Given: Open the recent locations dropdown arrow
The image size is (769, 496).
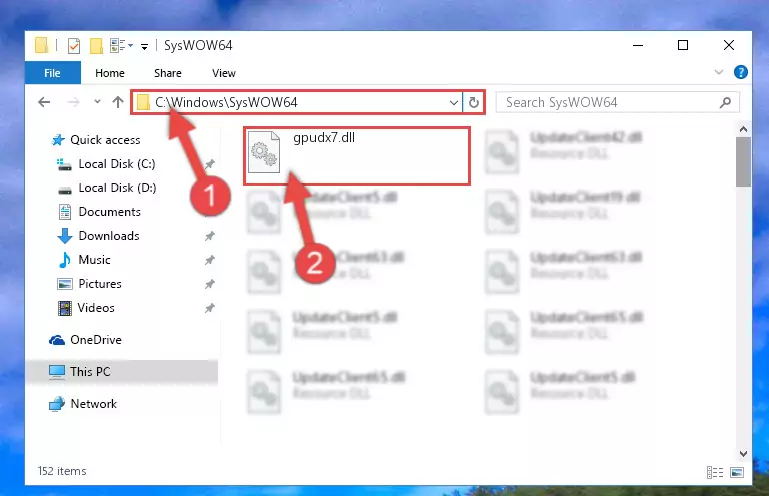Looking at the screenshot, I should pyautogui.click(x=97, y=102).
